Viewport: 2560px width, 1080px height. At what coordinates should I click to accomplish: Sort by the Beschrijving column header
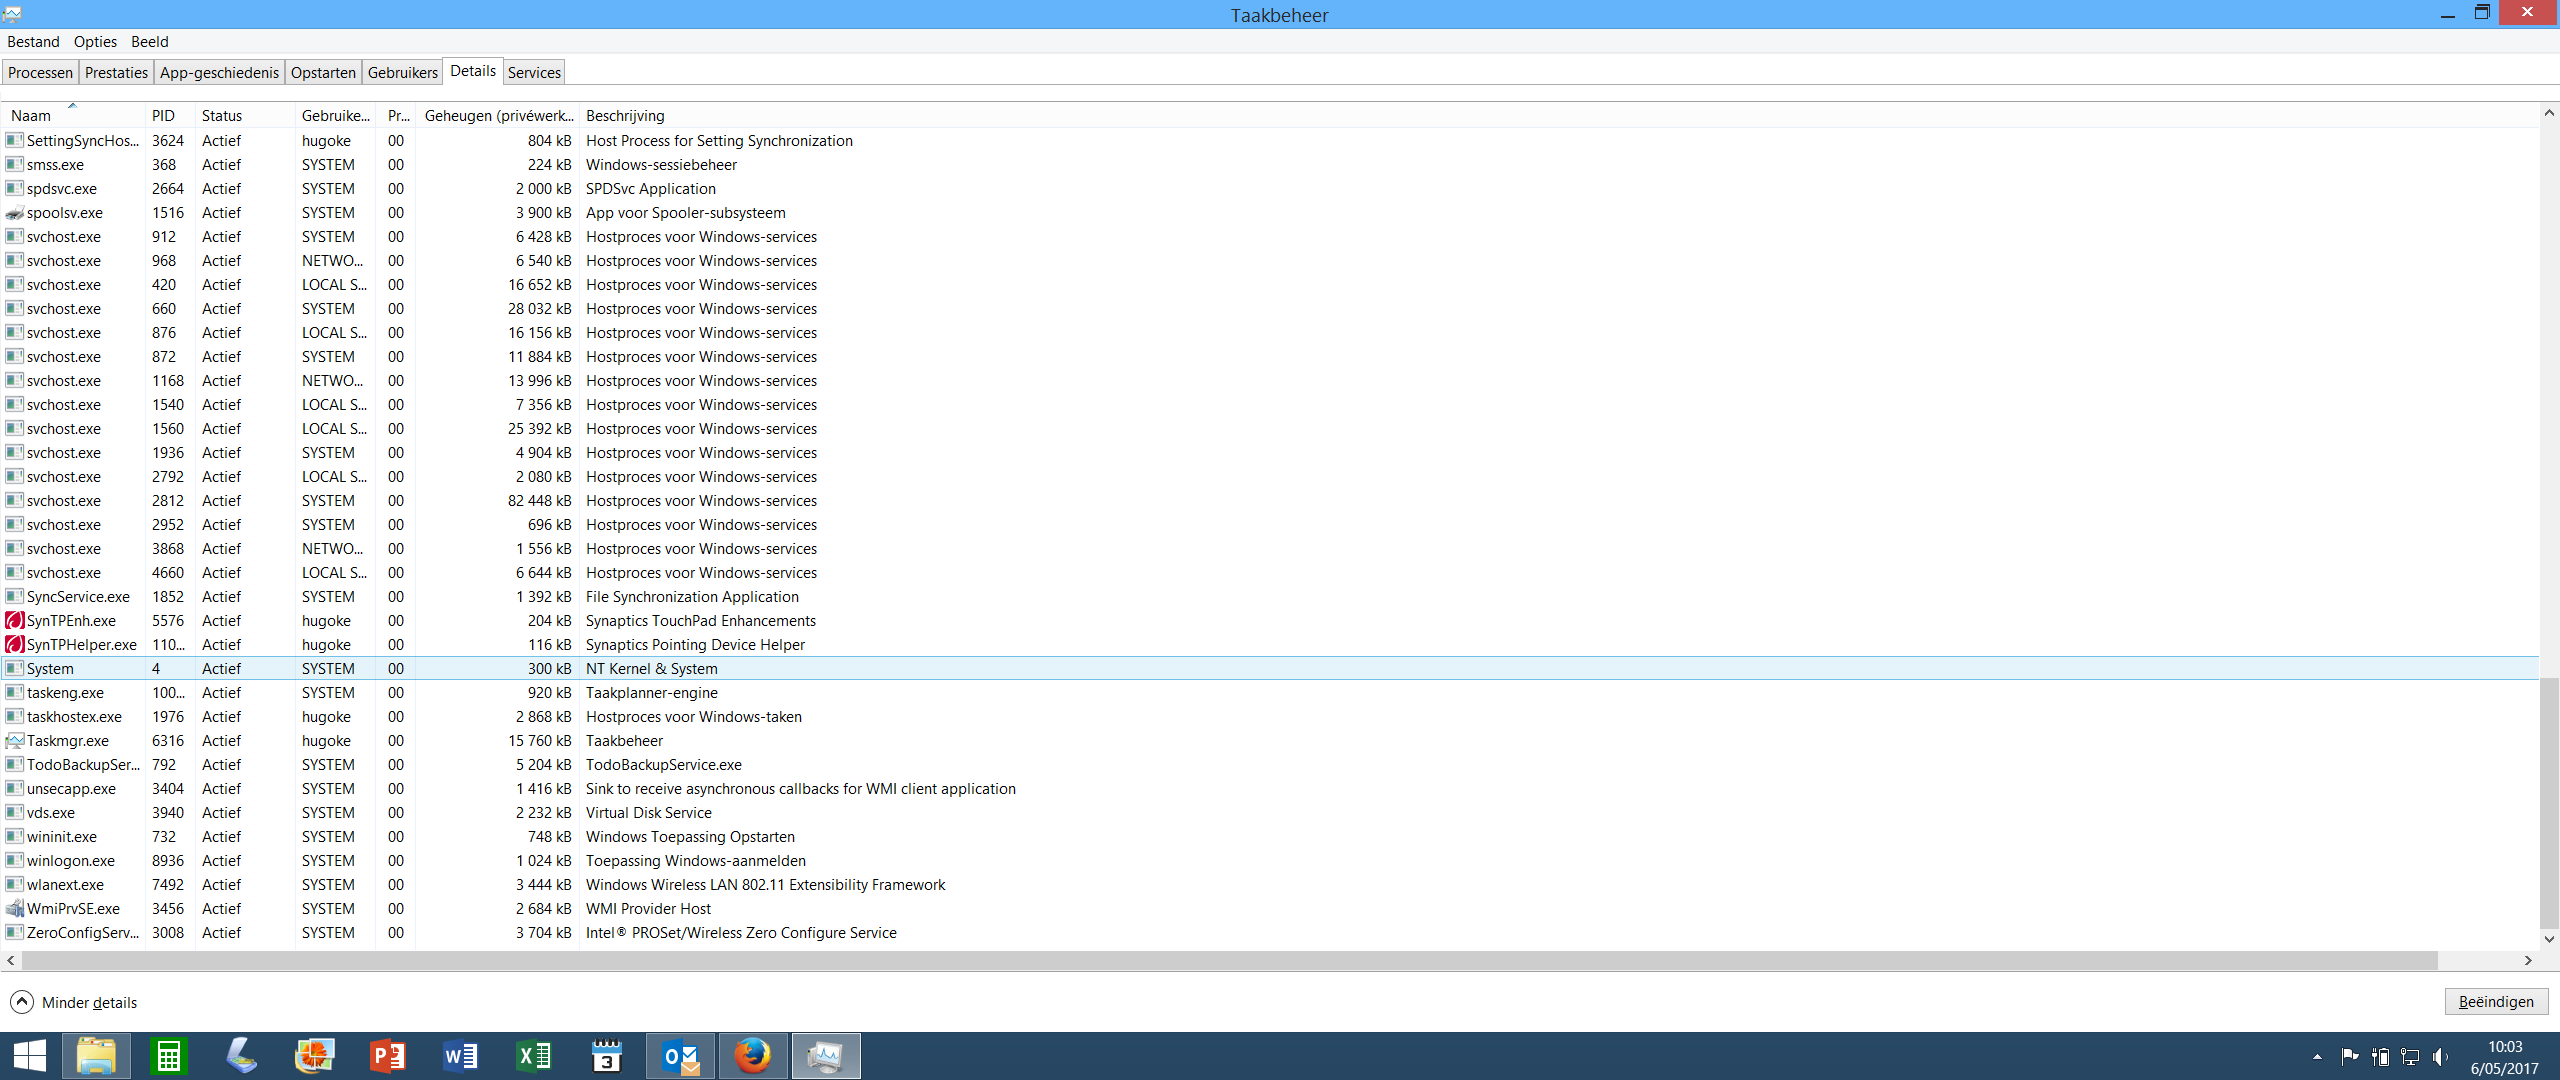point(626,115)
